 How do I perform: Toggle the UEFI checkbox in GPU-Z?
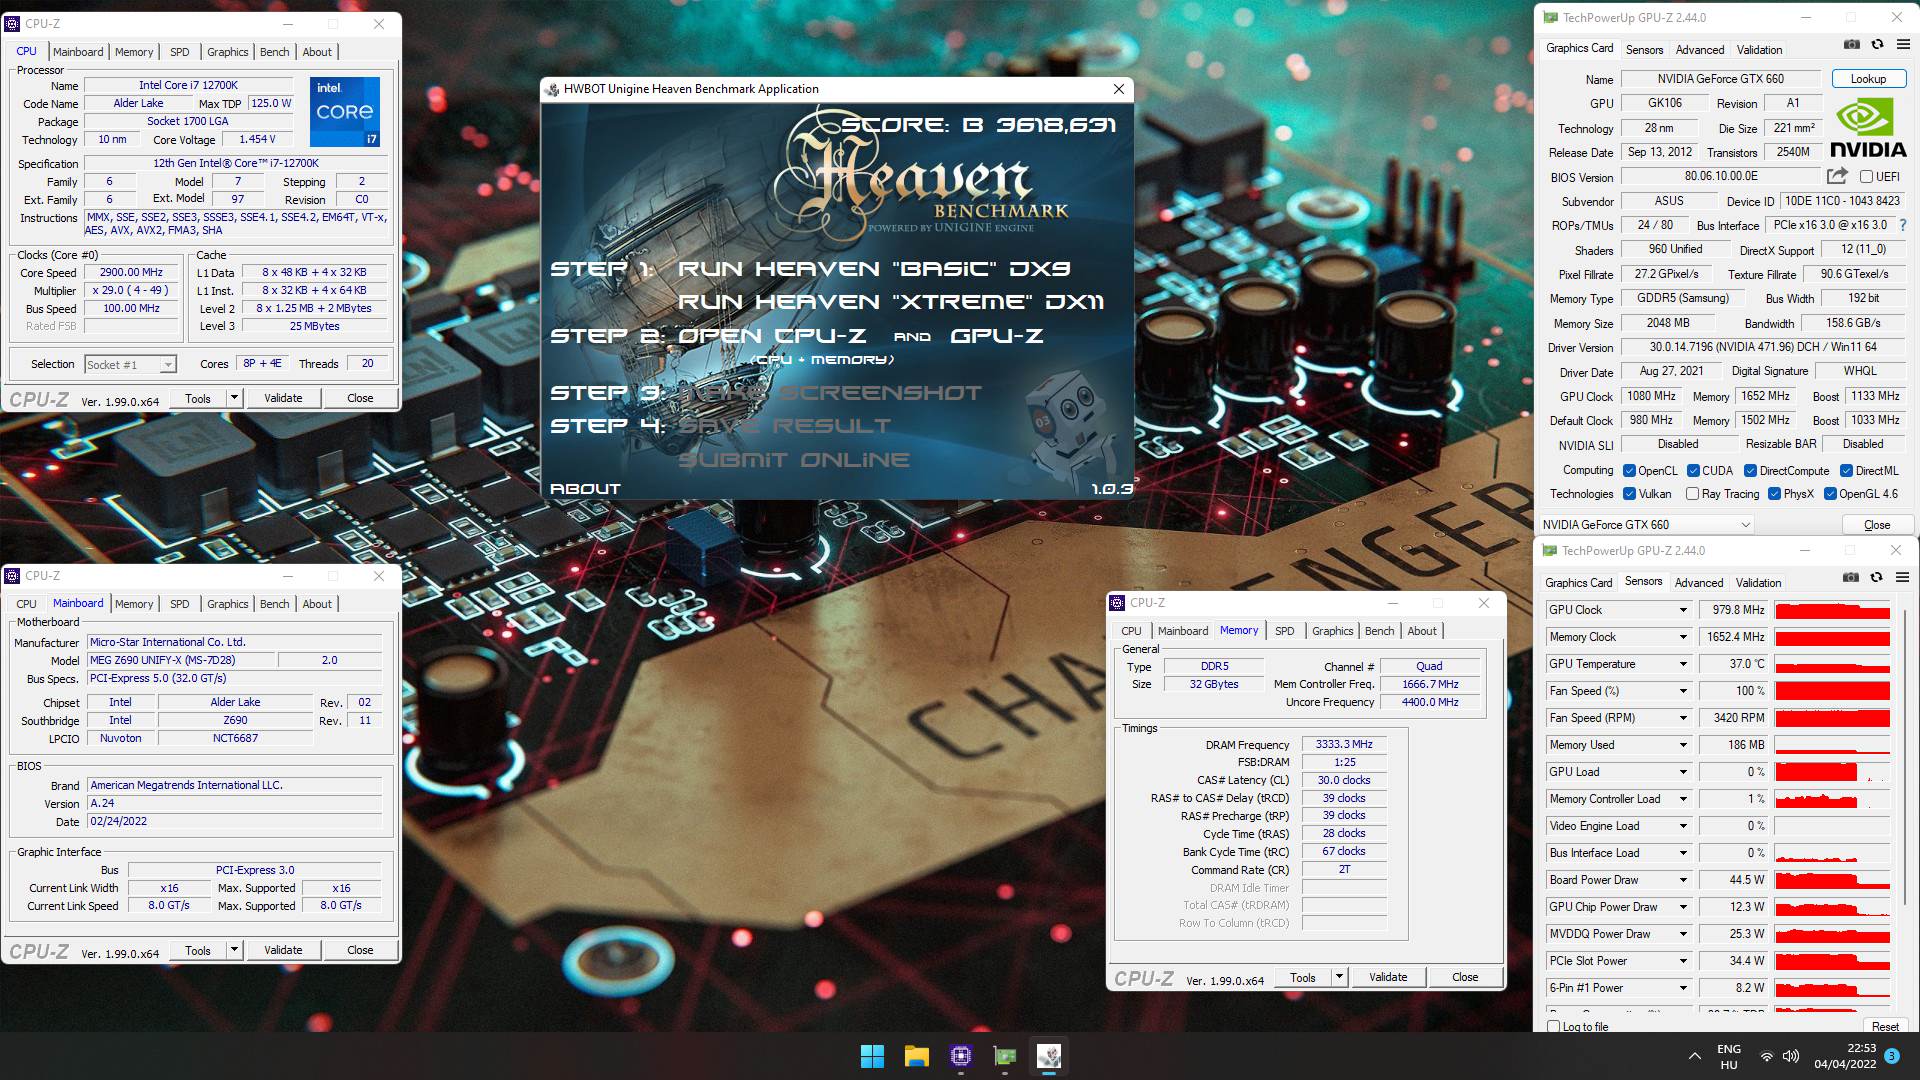coord(1866,177)
